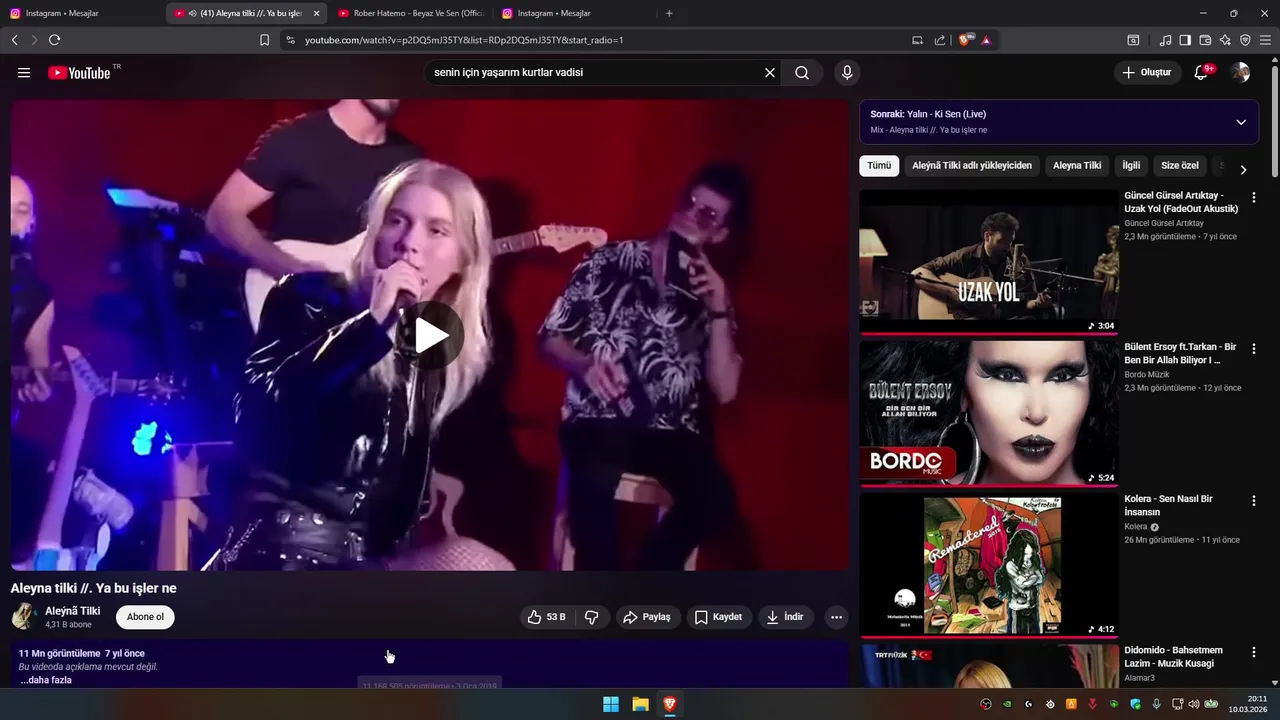Image resolution: width=1280 pixels, height=720 pixels.
Task: Select the Tümü filter chip
Action: (x=879, y=166)
